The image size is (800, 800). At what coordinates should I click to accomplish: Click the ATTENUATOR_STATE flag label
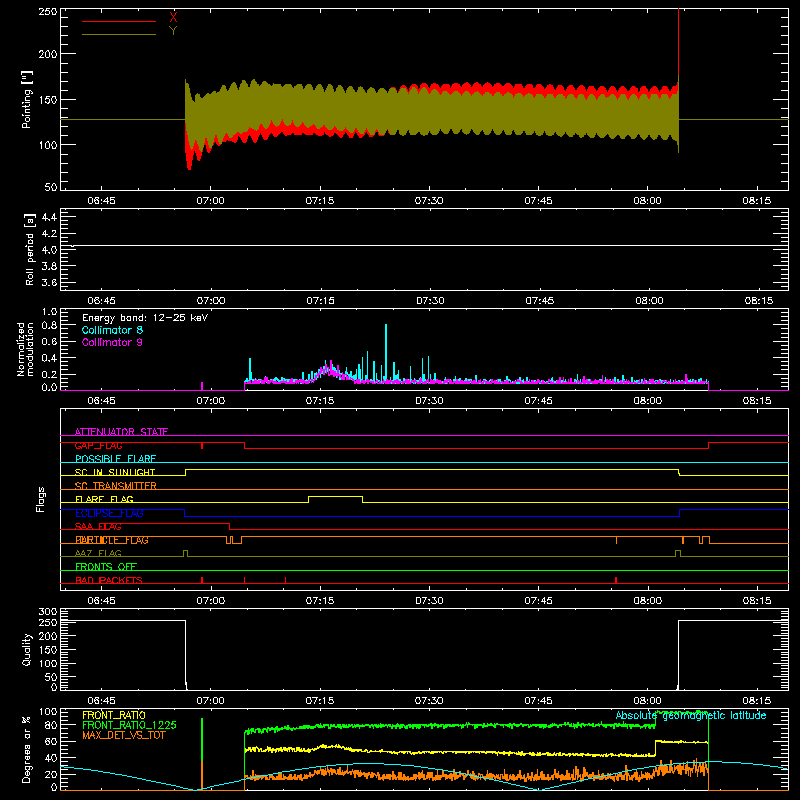point(121,432)
